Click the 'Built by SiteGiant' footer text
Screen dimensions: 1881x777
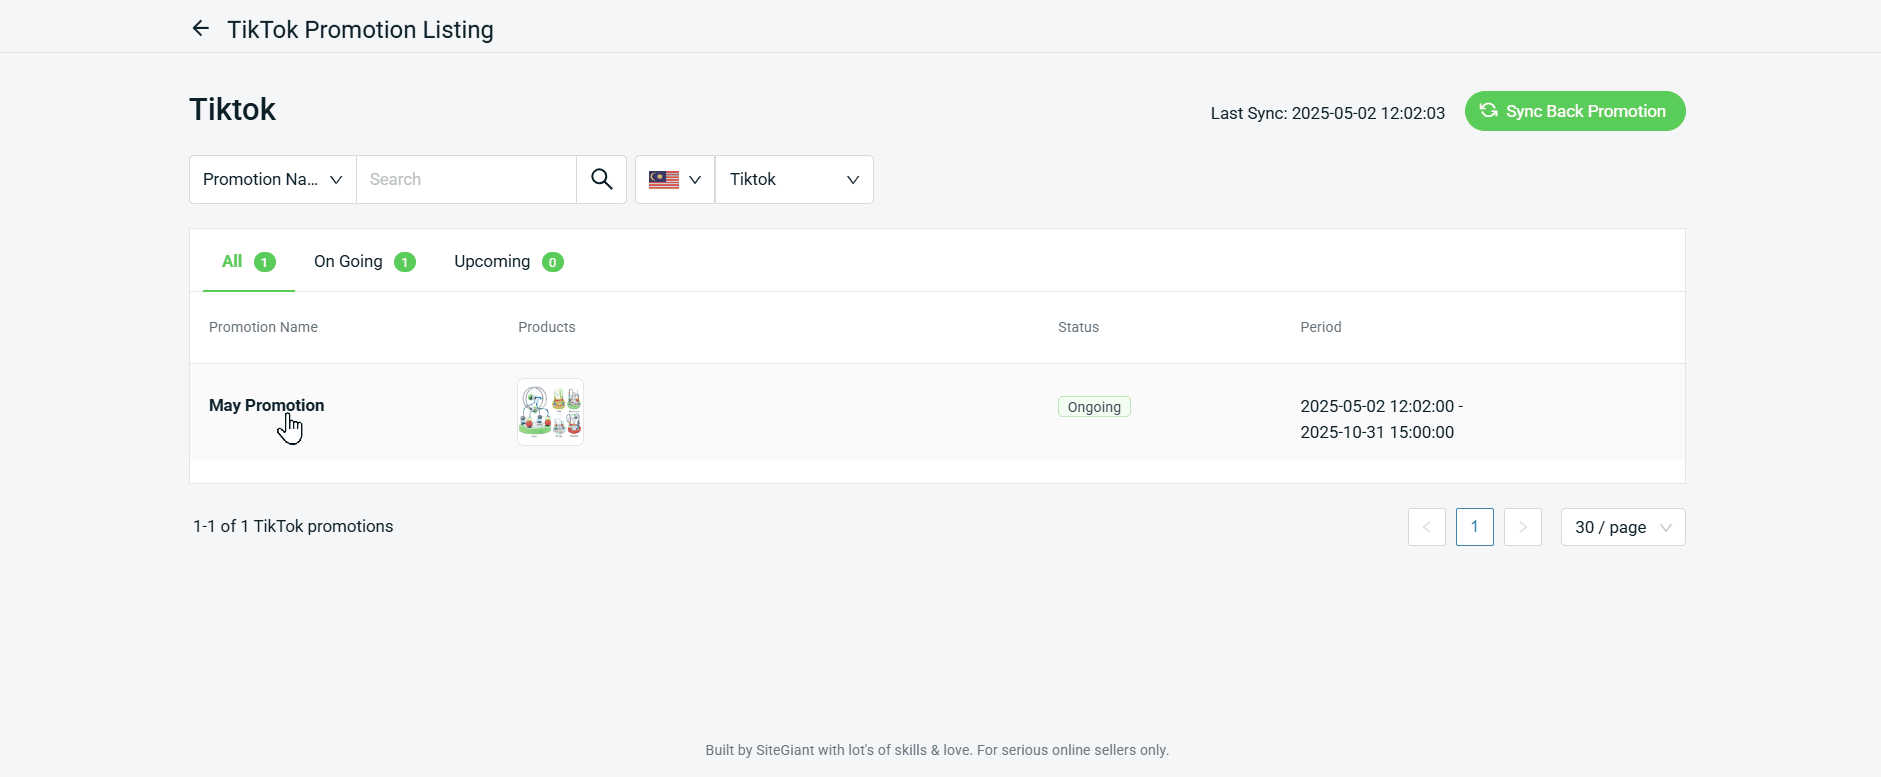[x=937, y=750]
